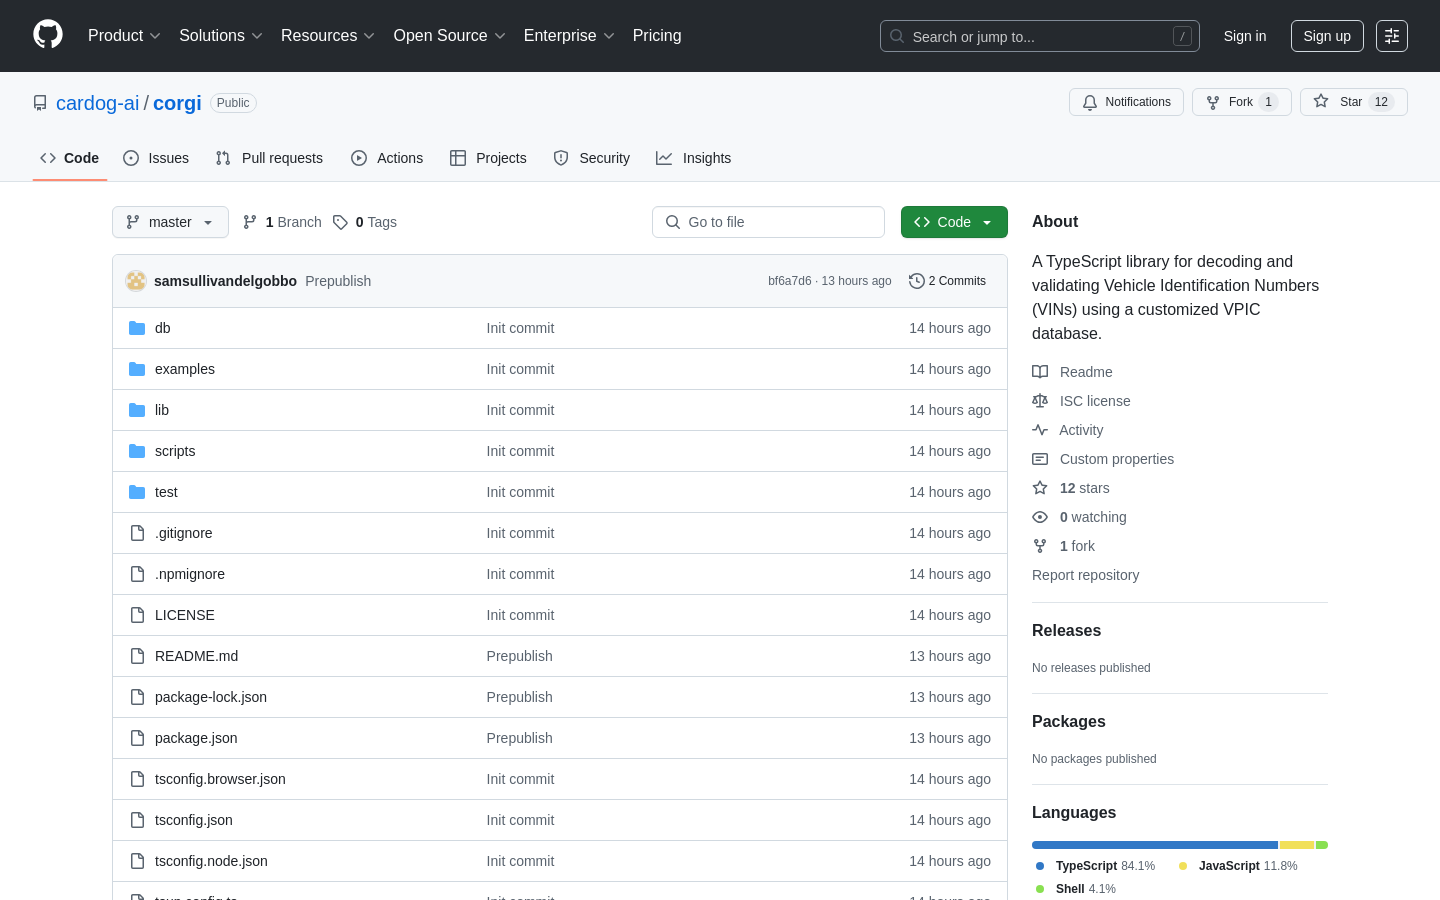Viewport: 1440px width, 900px height.
Task: Click the TypeScript language bar segment
Action: click(1155, 845)
